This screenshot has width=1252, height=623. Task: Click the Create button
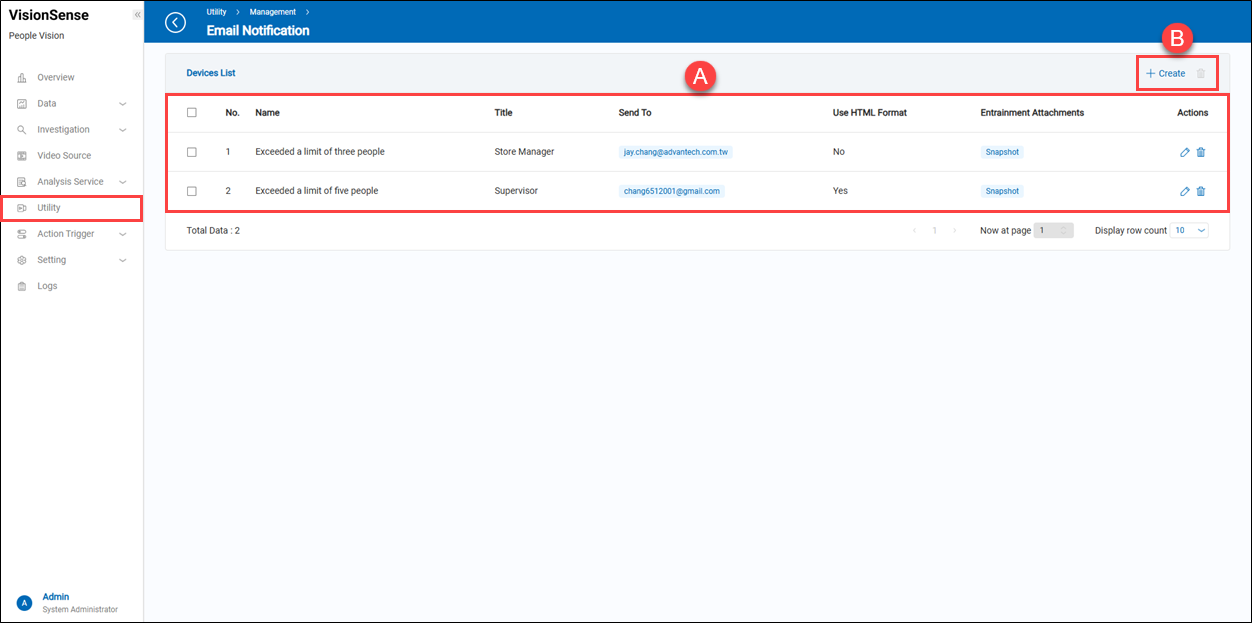click(x=1164, y=73)
